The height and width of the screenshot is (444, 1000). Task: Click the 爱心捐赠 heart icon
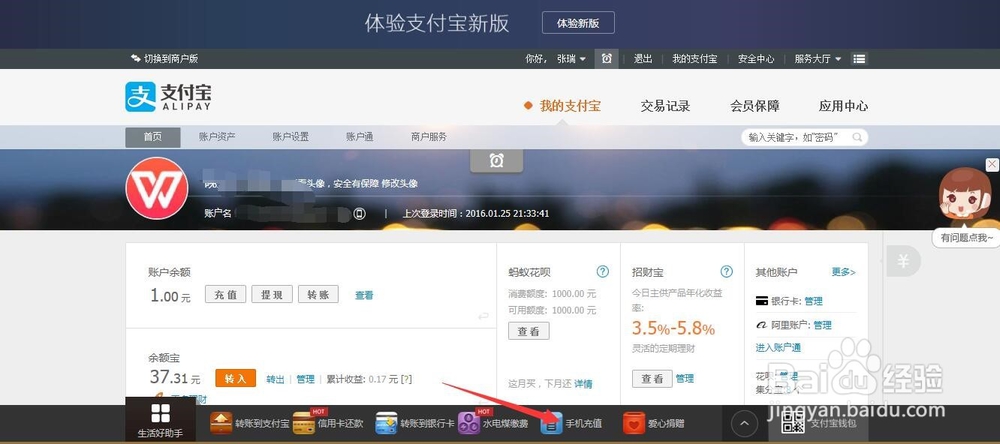point(634,423)
